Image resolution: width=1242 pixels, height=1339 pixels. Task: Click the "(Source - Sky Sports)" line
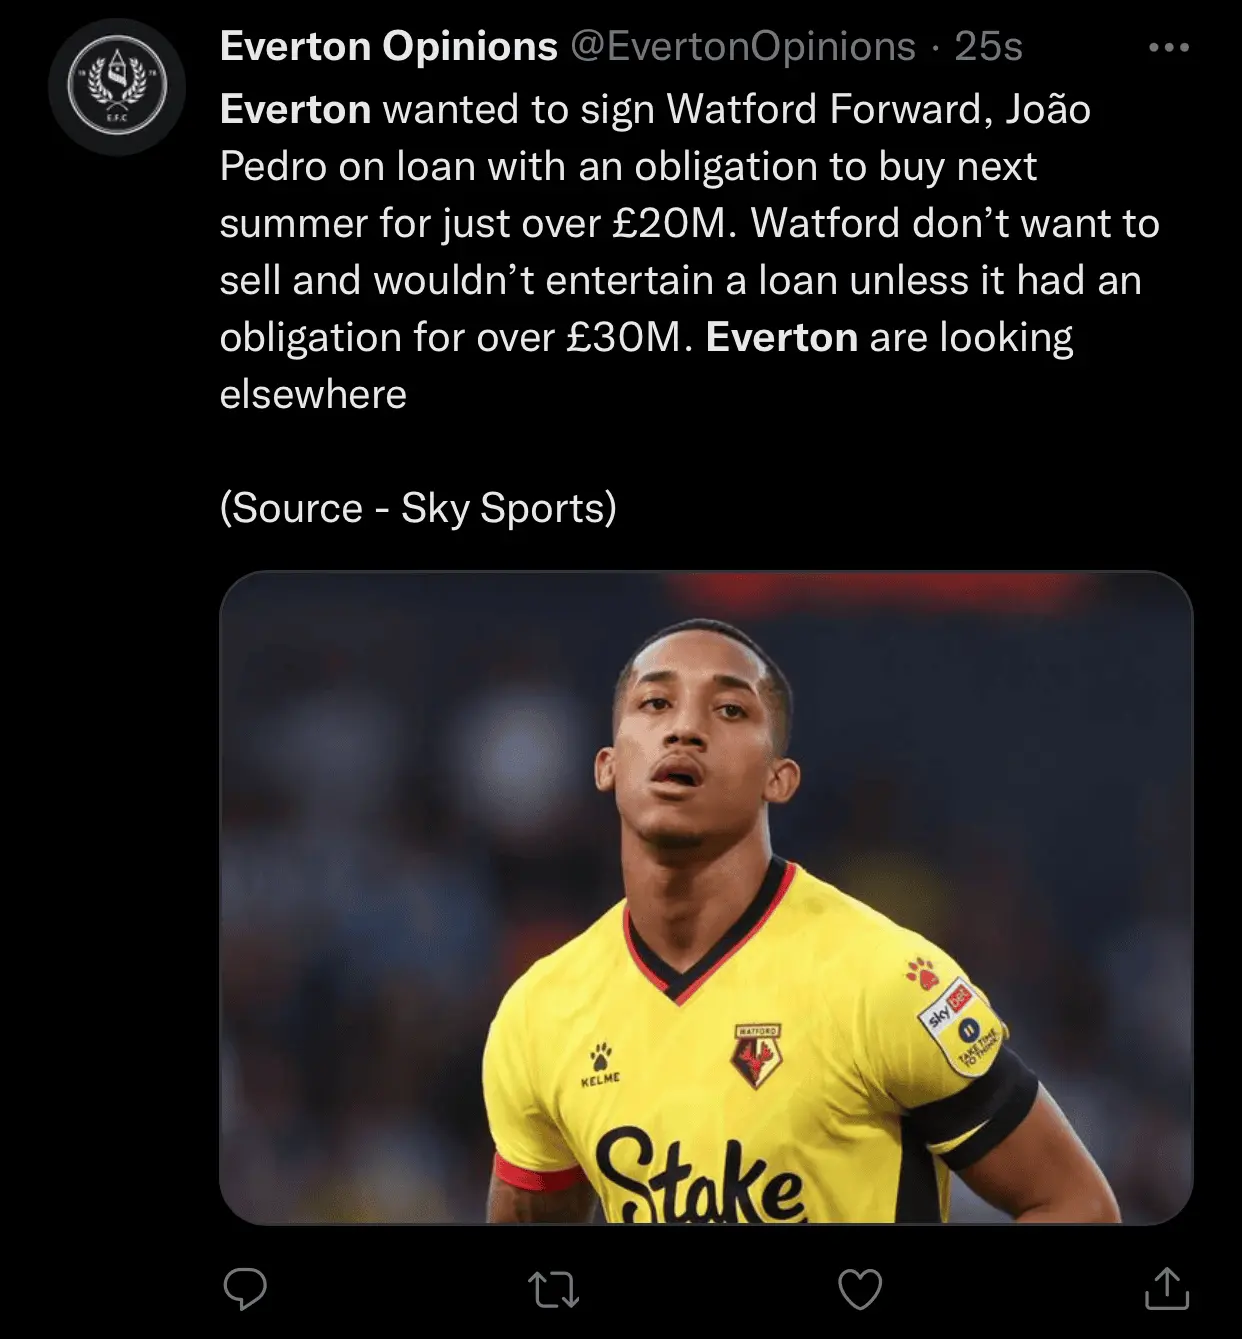pos(418,508)
